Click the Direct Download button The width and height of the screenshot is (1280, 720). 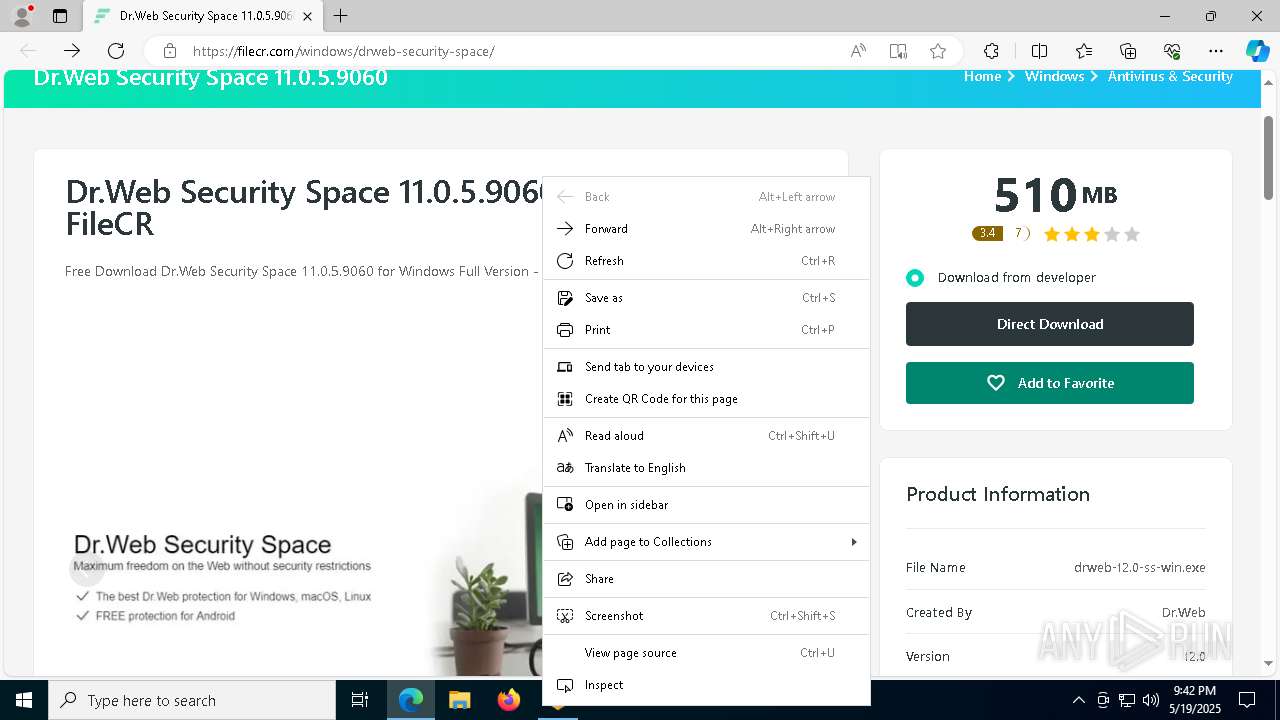tap(1050, 324)
